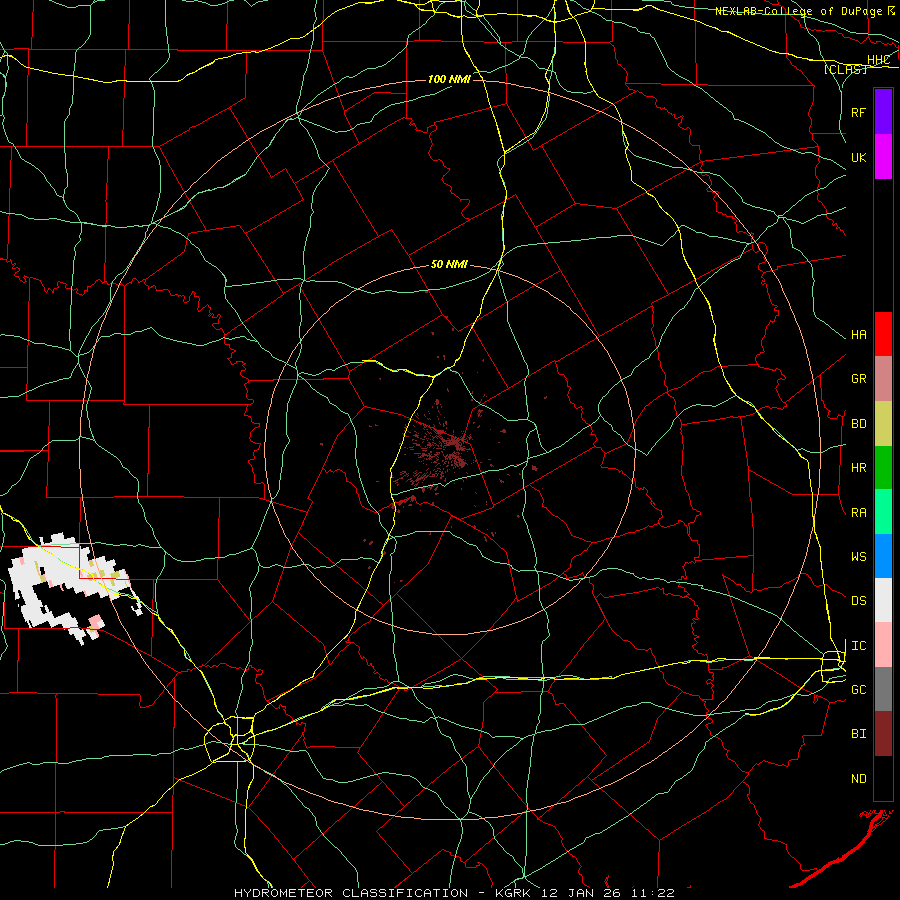Click the ND legend label
The image size is (900, 900).
tap(858, 778)
